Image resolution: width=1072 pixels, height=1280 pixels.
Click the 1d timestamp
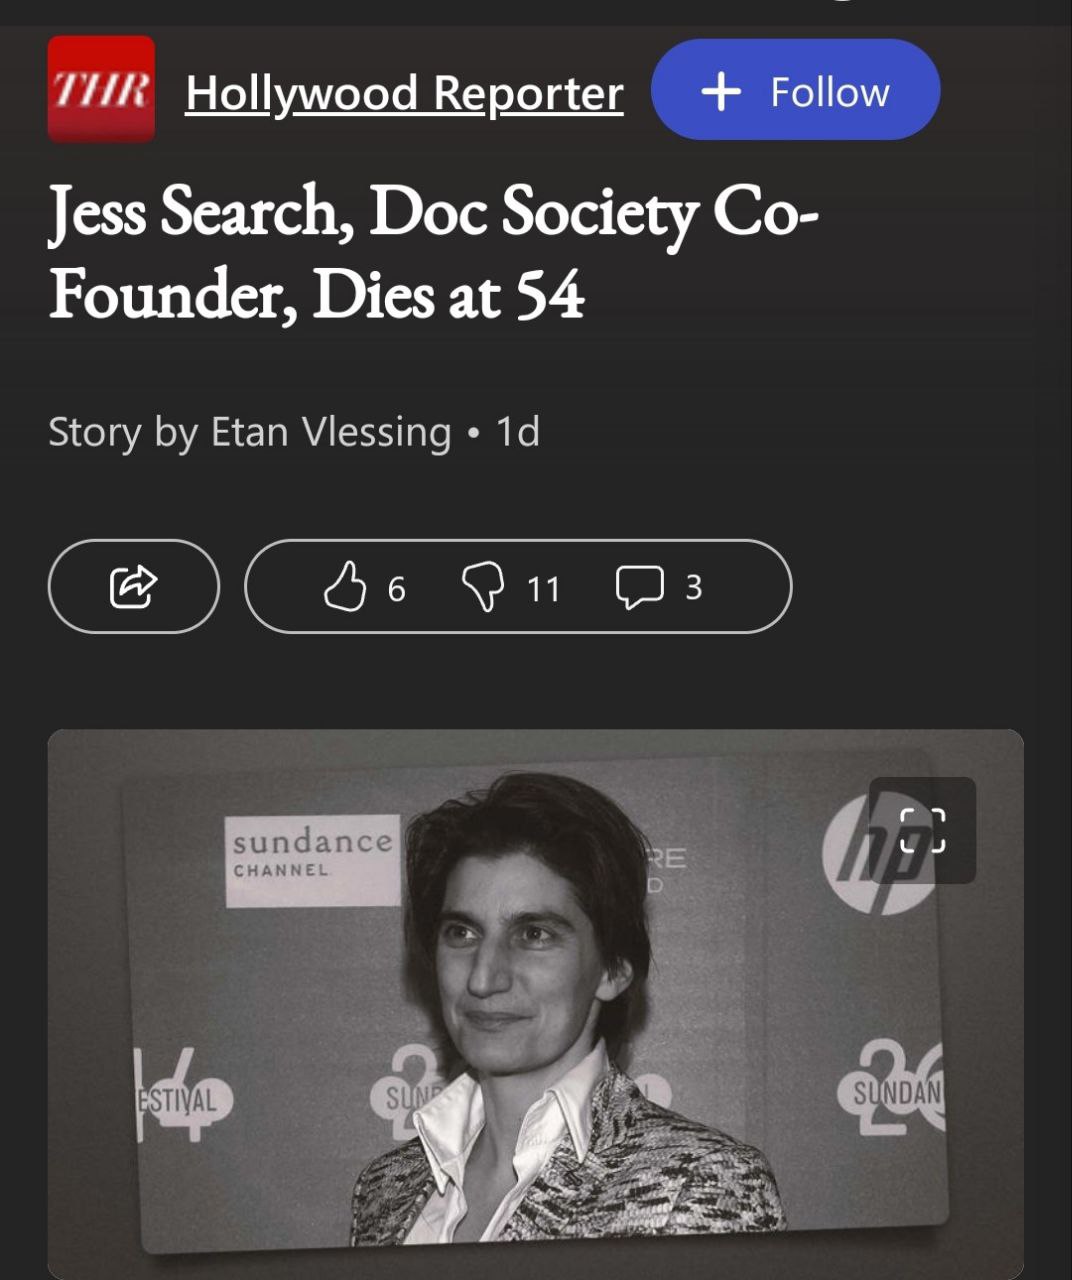point(518,432)
